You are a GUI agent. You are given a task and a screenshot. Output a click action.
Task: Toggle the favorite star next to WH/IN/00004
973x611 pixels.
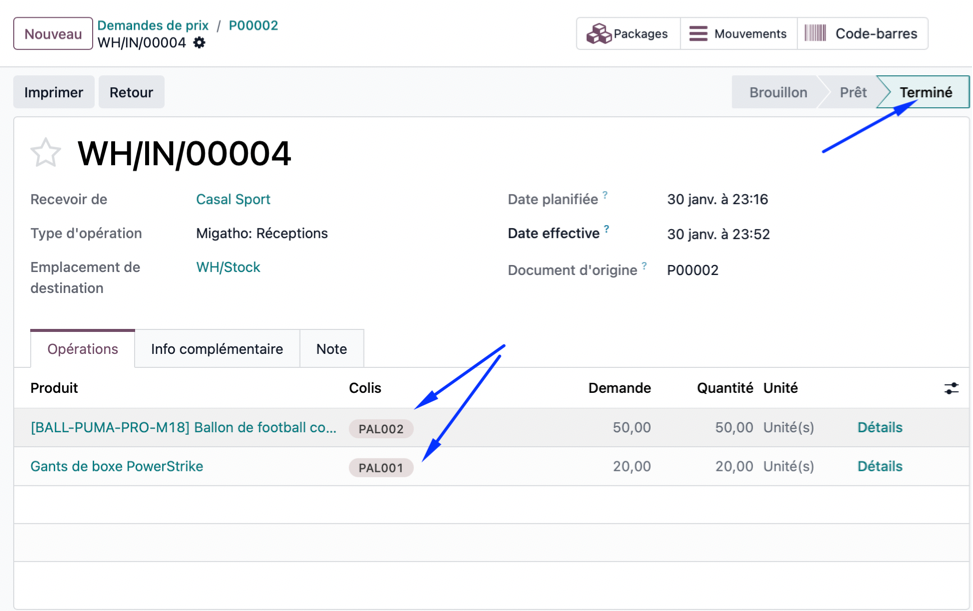click(46, 153)
